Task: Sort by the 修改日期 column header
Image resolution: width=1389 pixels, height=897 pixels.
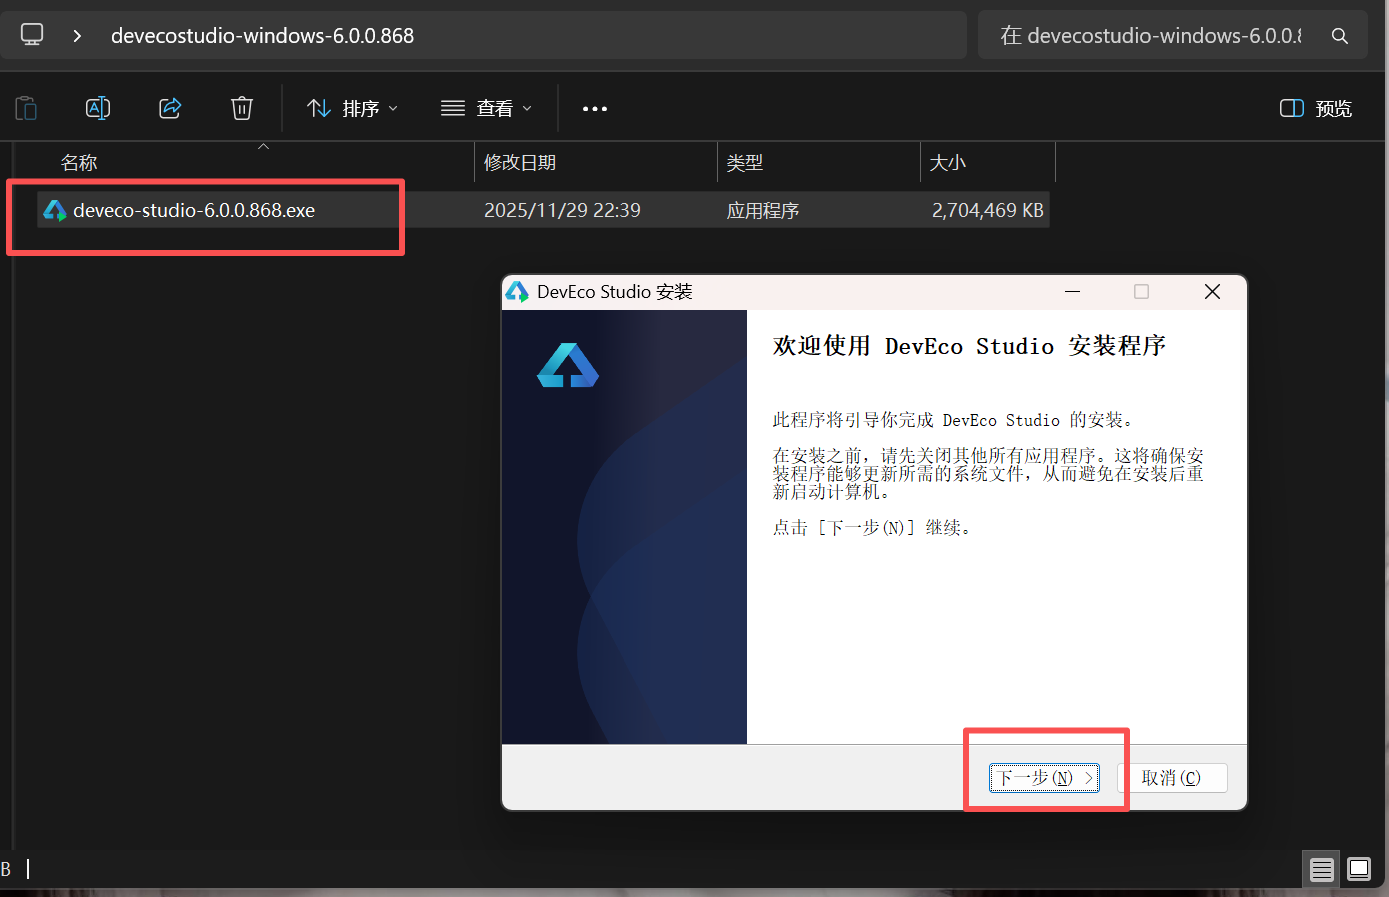Action: [x=520, y=163]
